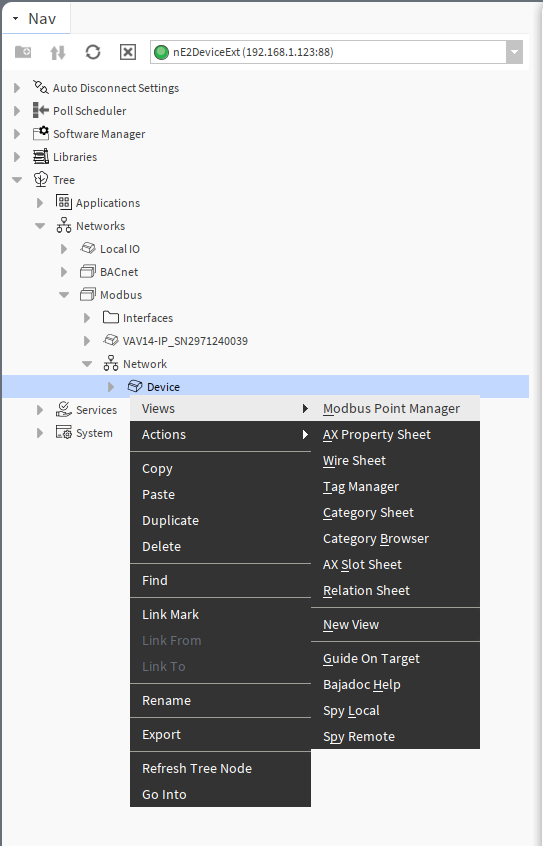
Task: Click the System gear icon
Action: pyautogui.click(x=64, y=432)
